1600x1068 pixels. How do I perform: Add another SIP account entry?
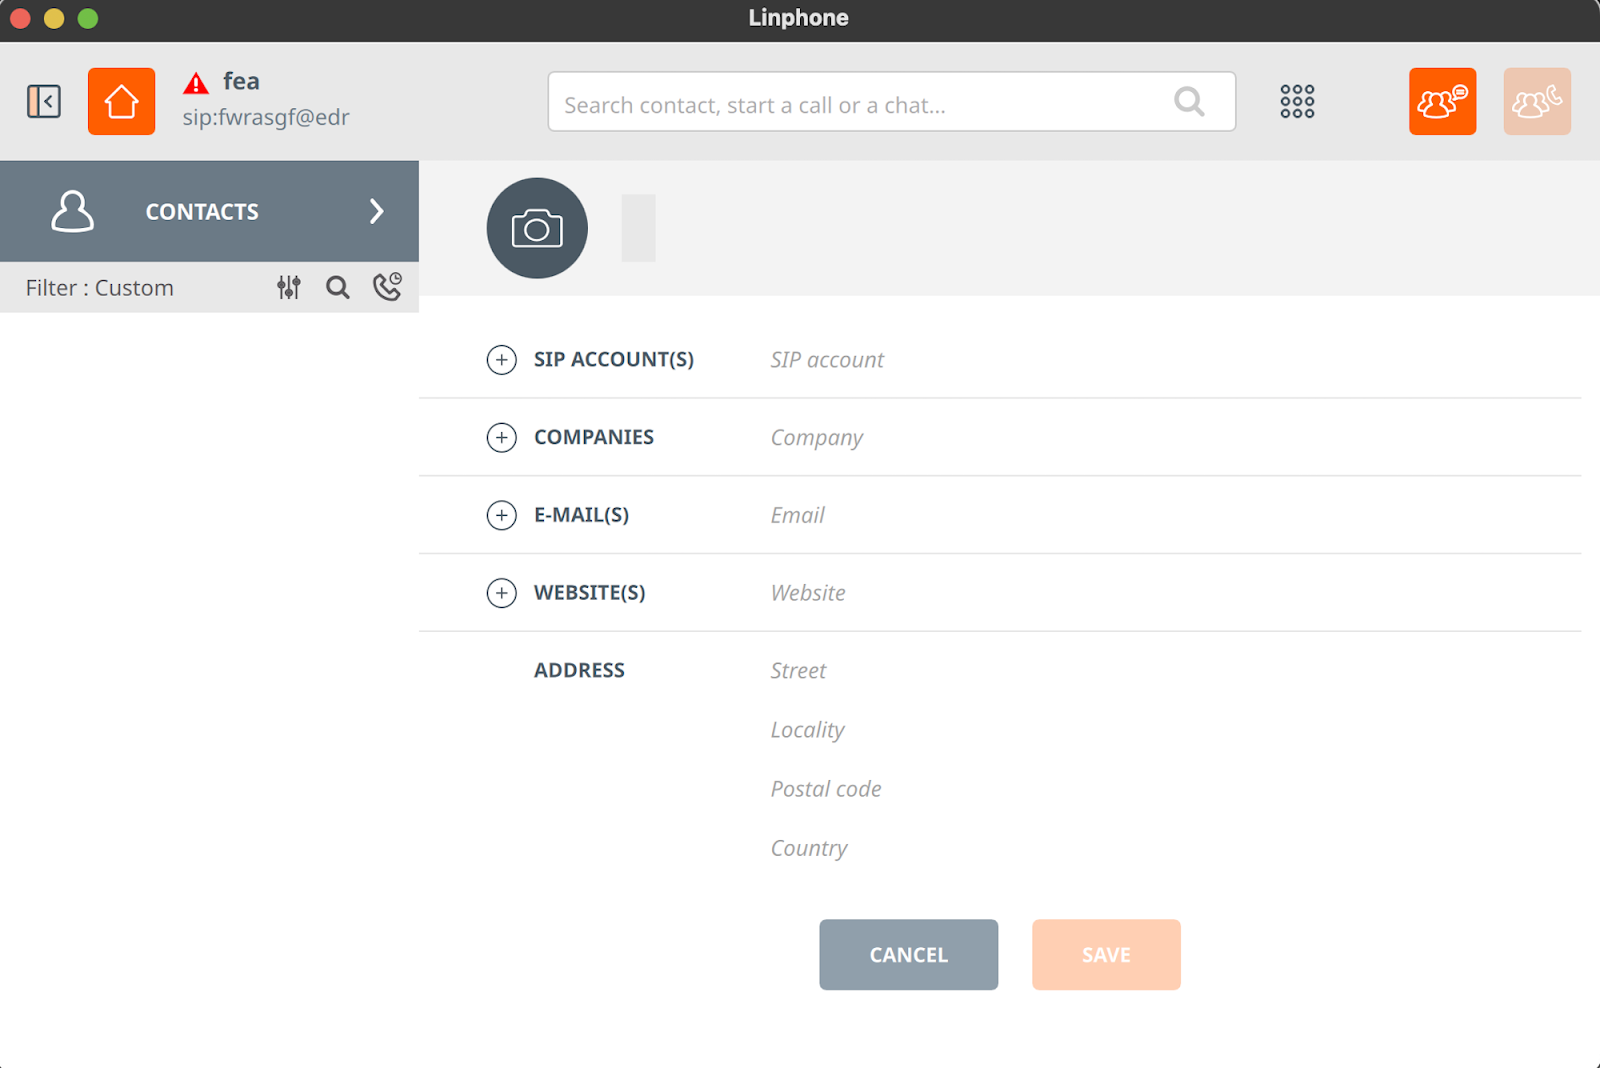coord(501,360)
